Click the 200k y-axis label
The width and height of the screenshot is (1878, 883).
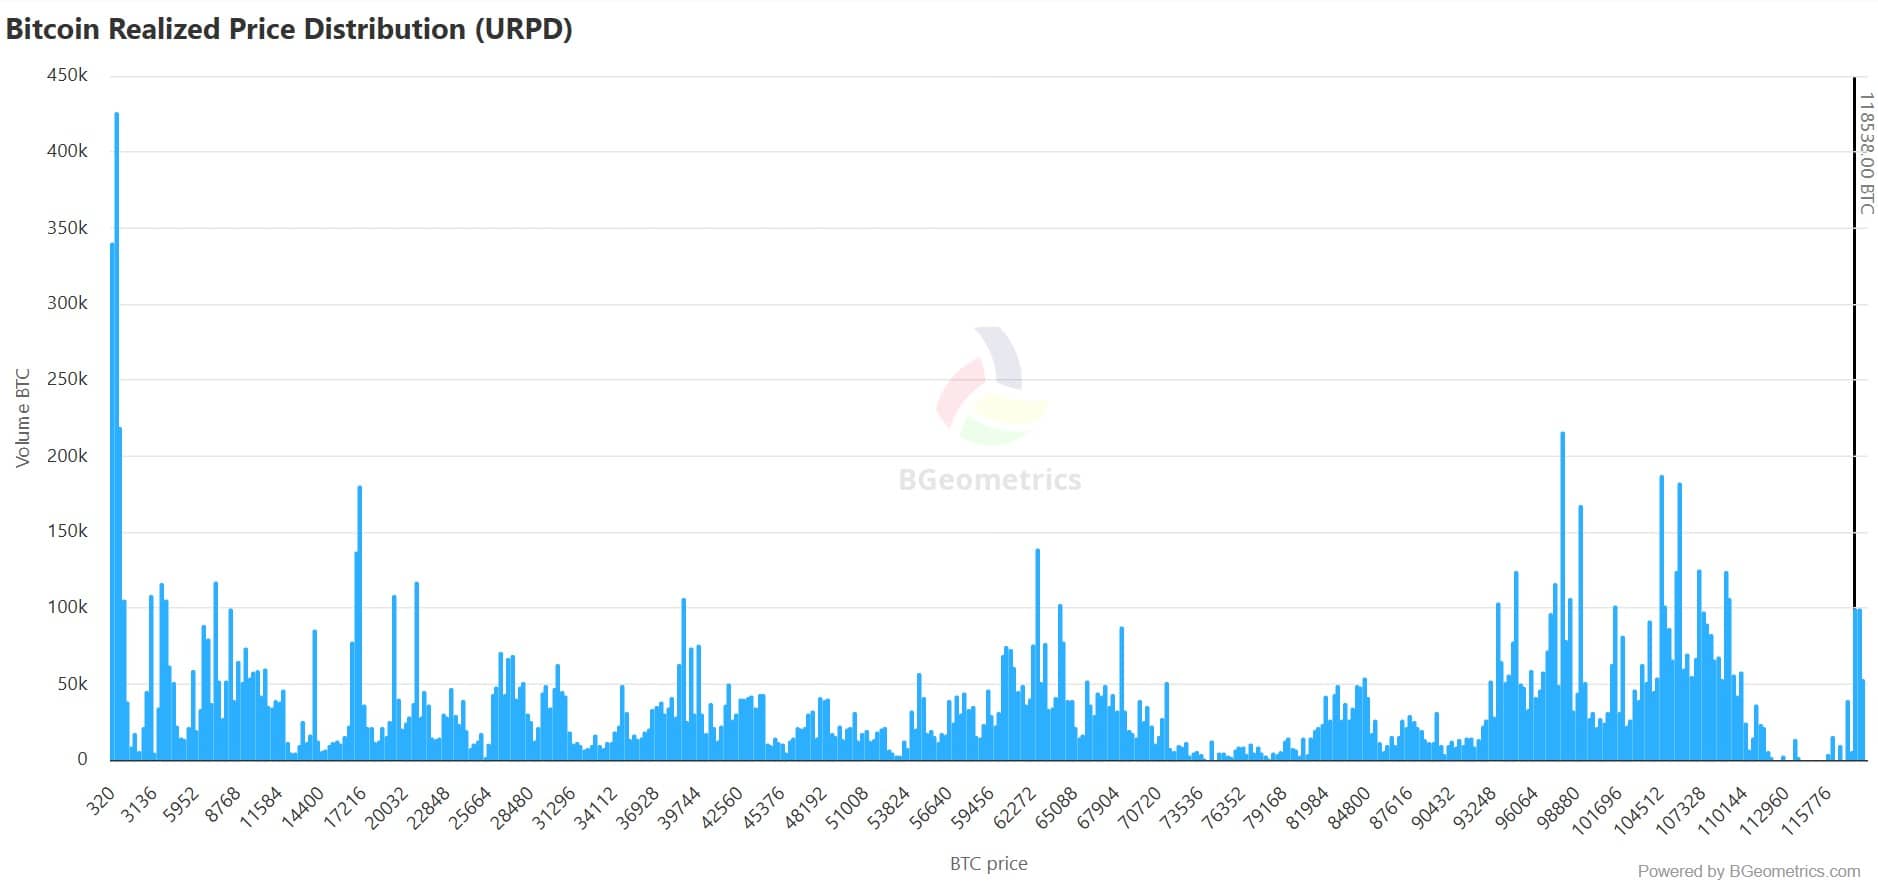click(x=67, y=456)
